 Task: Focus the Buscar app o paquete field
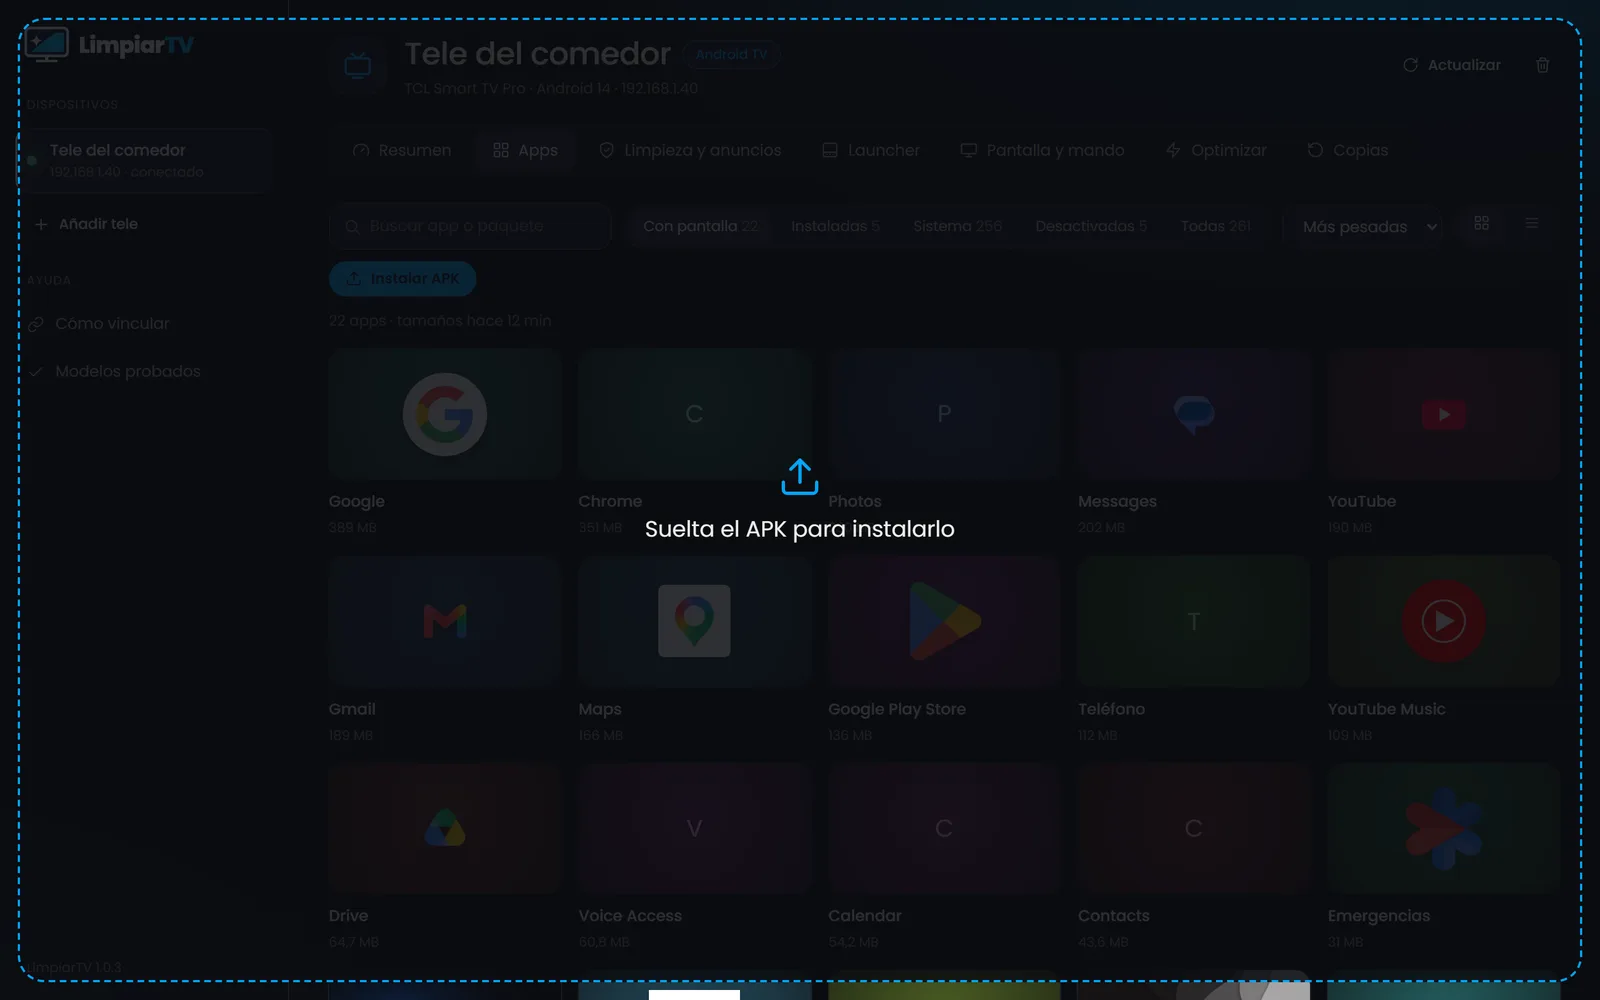(x=470, y=226)
